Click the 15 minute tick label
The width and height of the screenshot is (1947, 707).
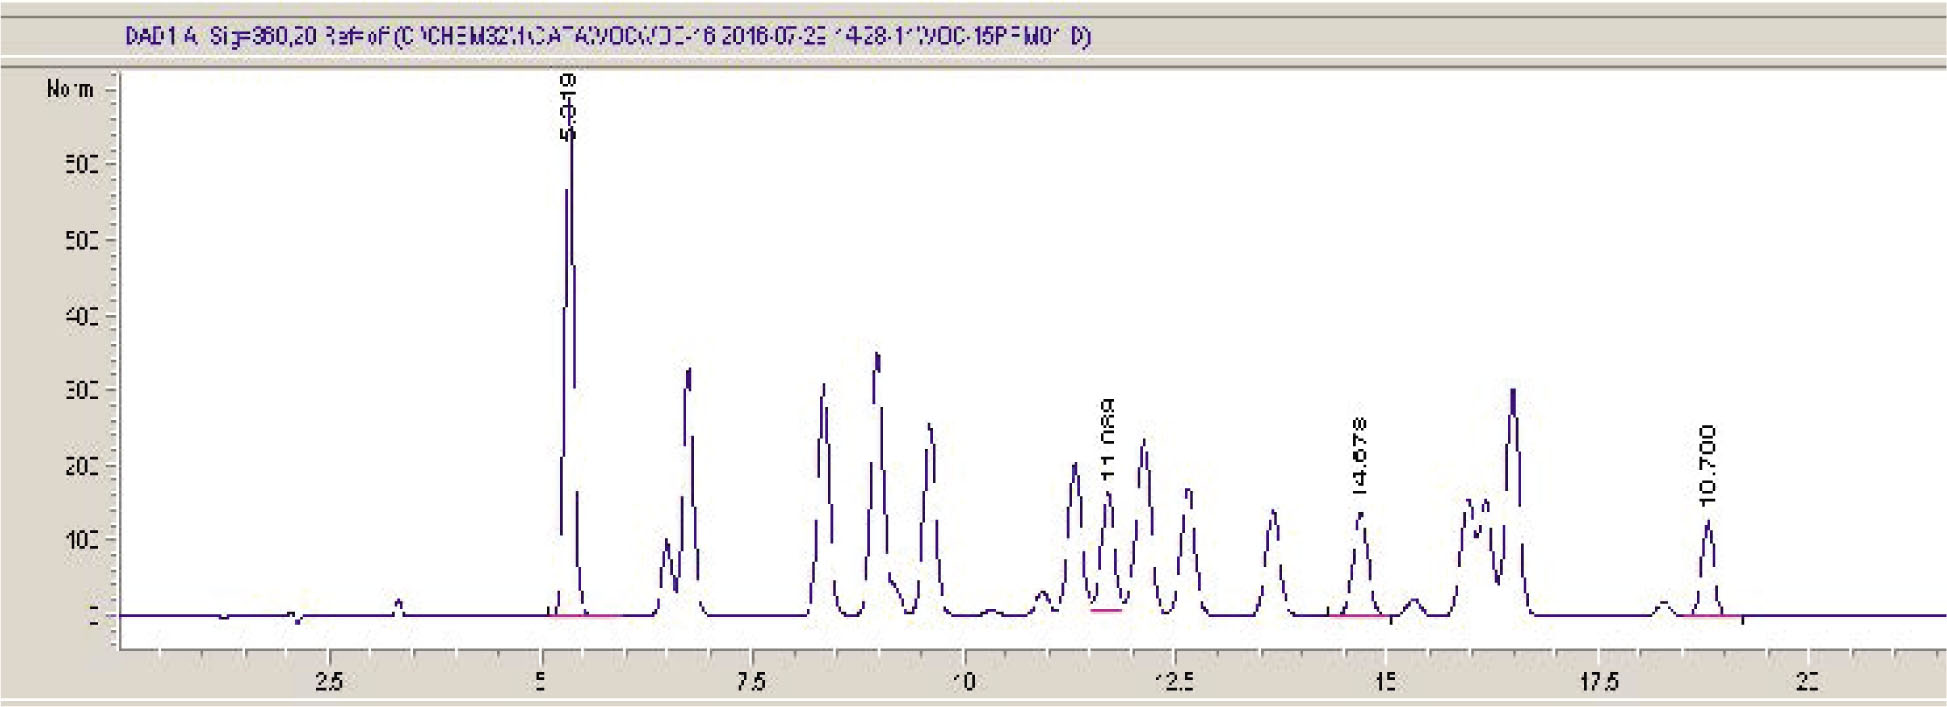click(1385, 682)
